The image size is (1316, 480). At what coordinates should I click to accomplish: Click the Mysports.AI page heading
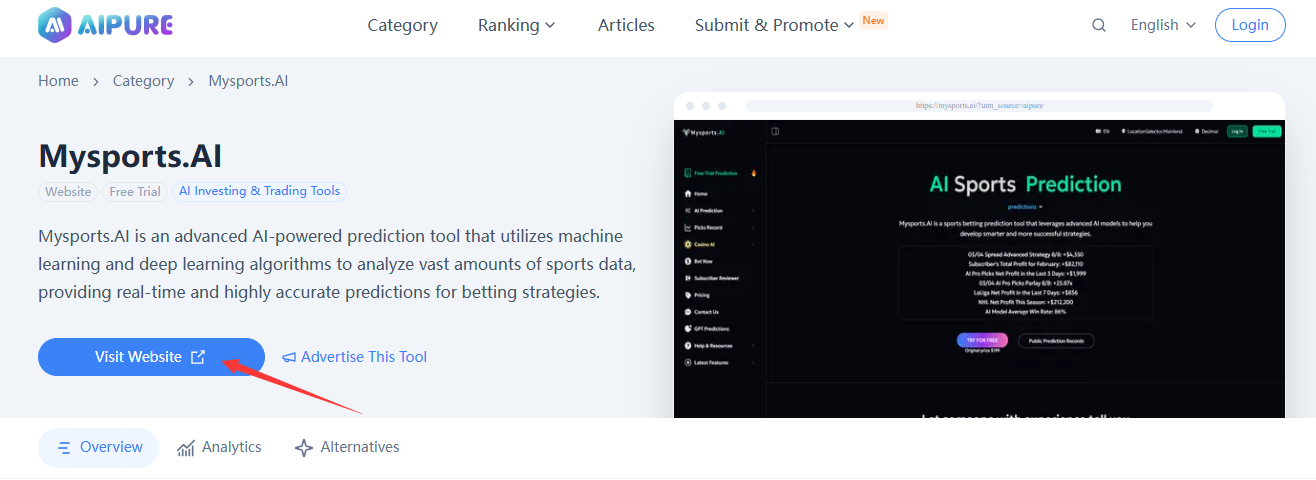[x=130, y=156]
